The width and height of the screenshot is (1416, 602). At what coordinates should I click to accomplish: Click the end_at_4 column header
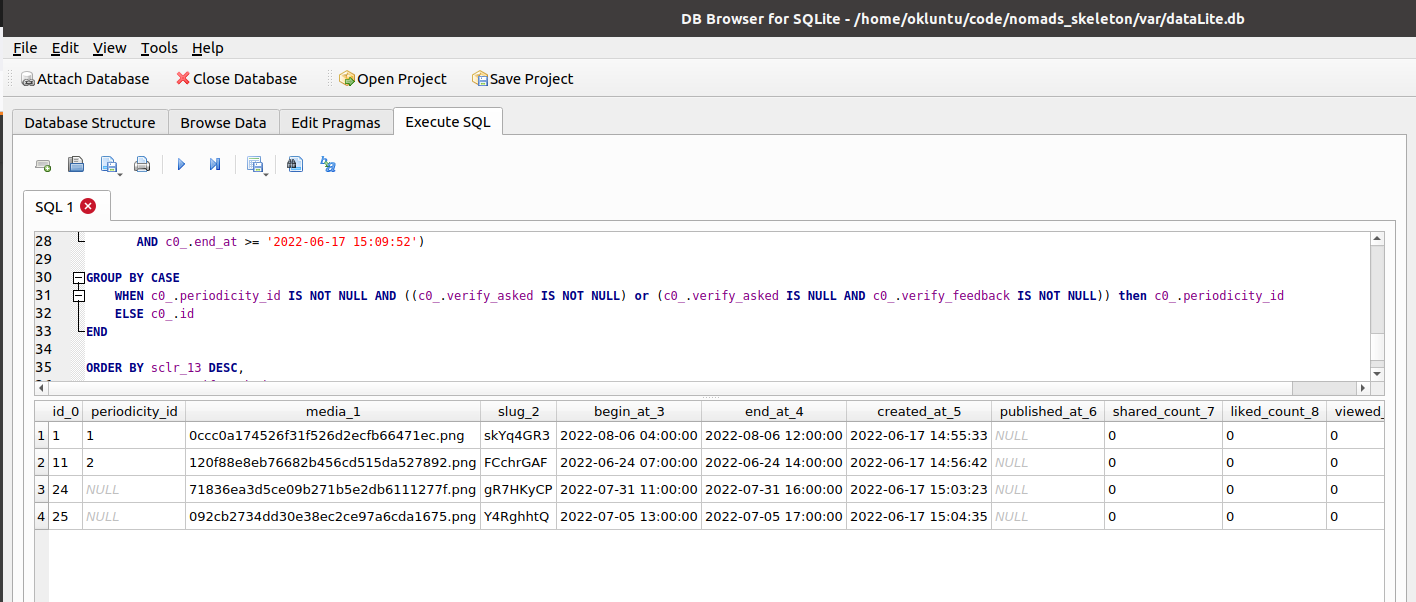coord(774,411)
